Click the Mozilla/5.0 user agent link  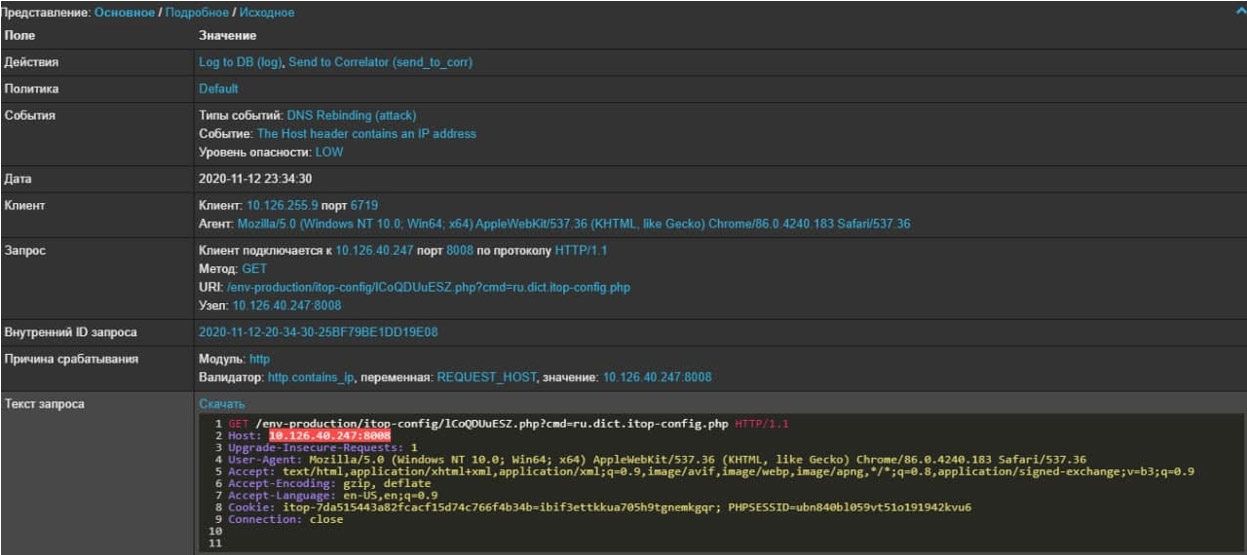click(x=573, y=223)
